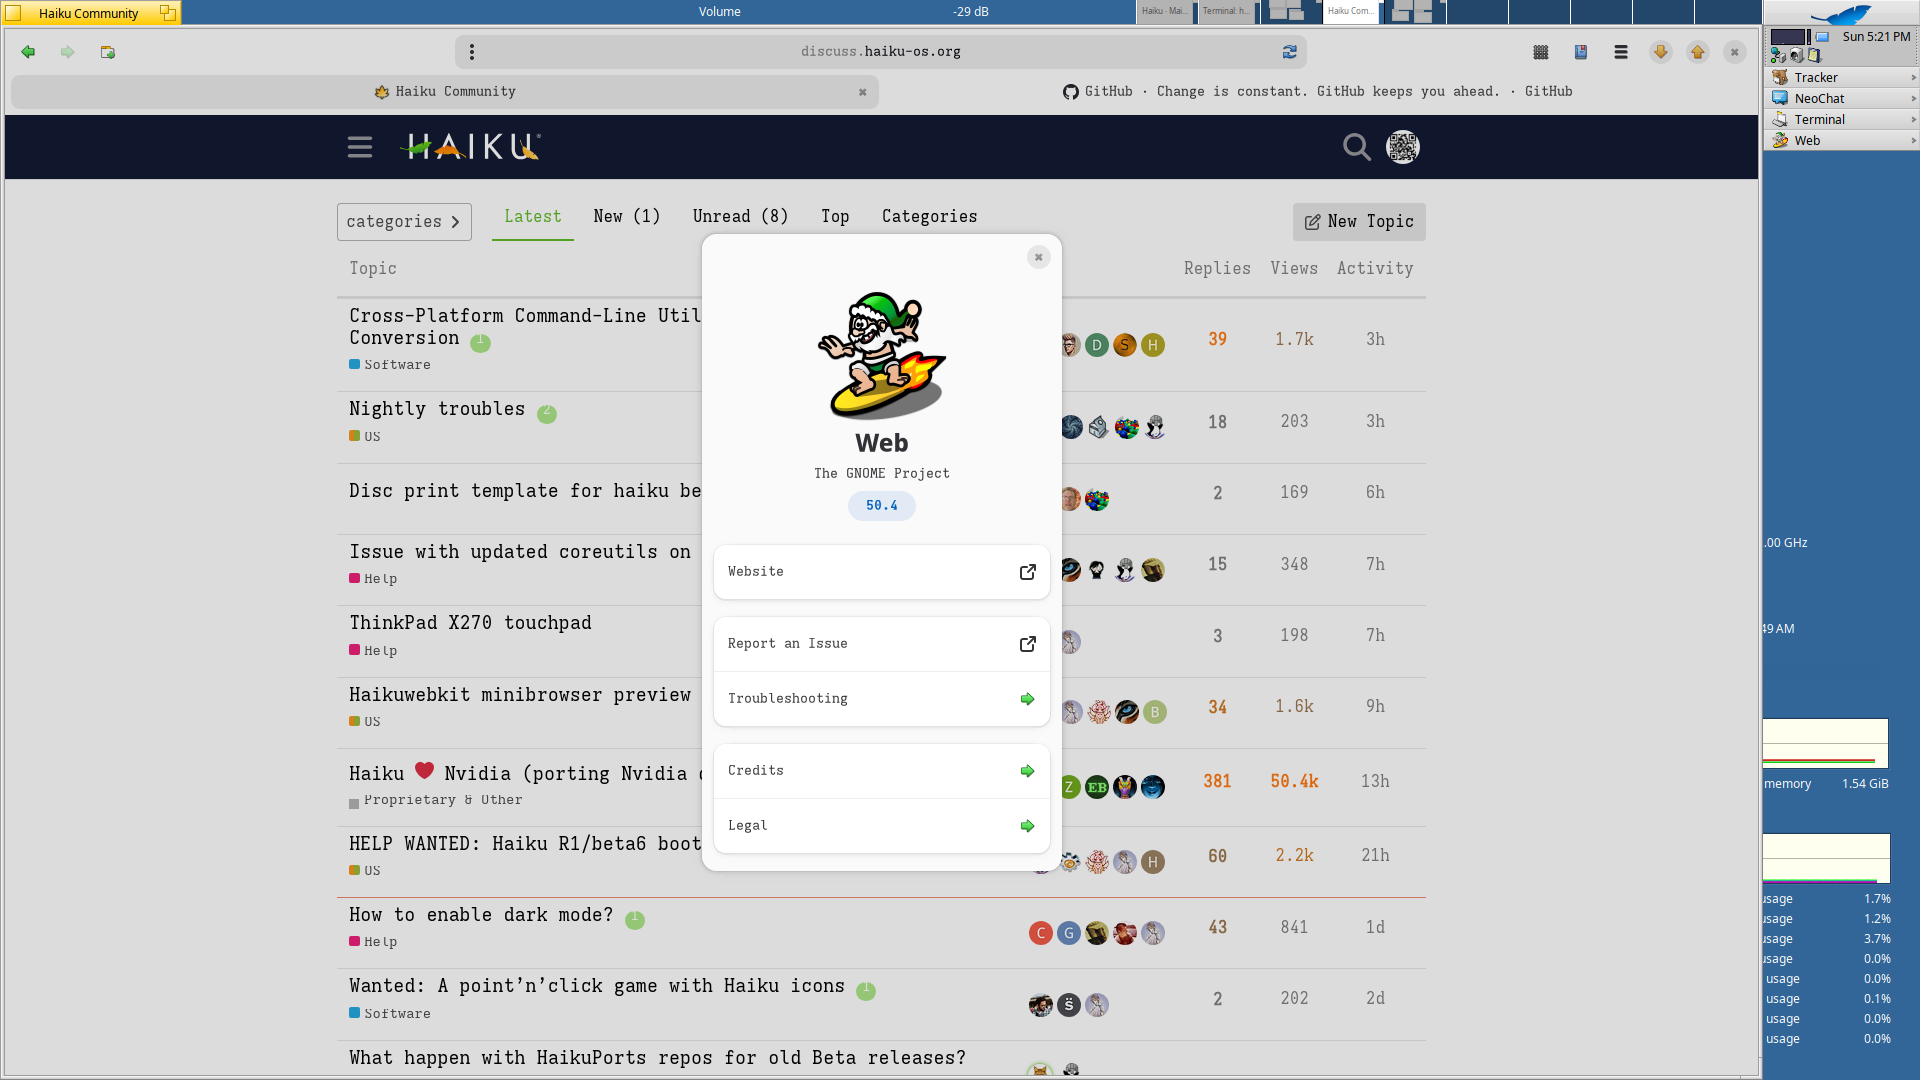Sort topics by the Replies column header
Screen dimensions: 1920x1080
1217,269
